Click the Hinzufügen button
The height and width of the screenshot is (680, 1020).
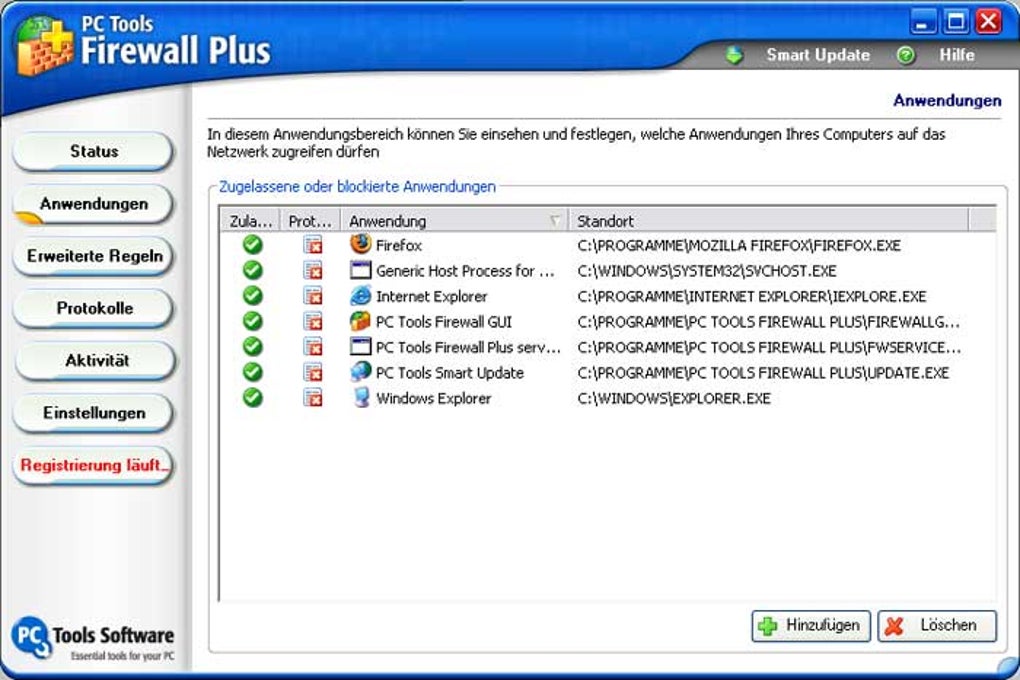(x=811, y=626)
